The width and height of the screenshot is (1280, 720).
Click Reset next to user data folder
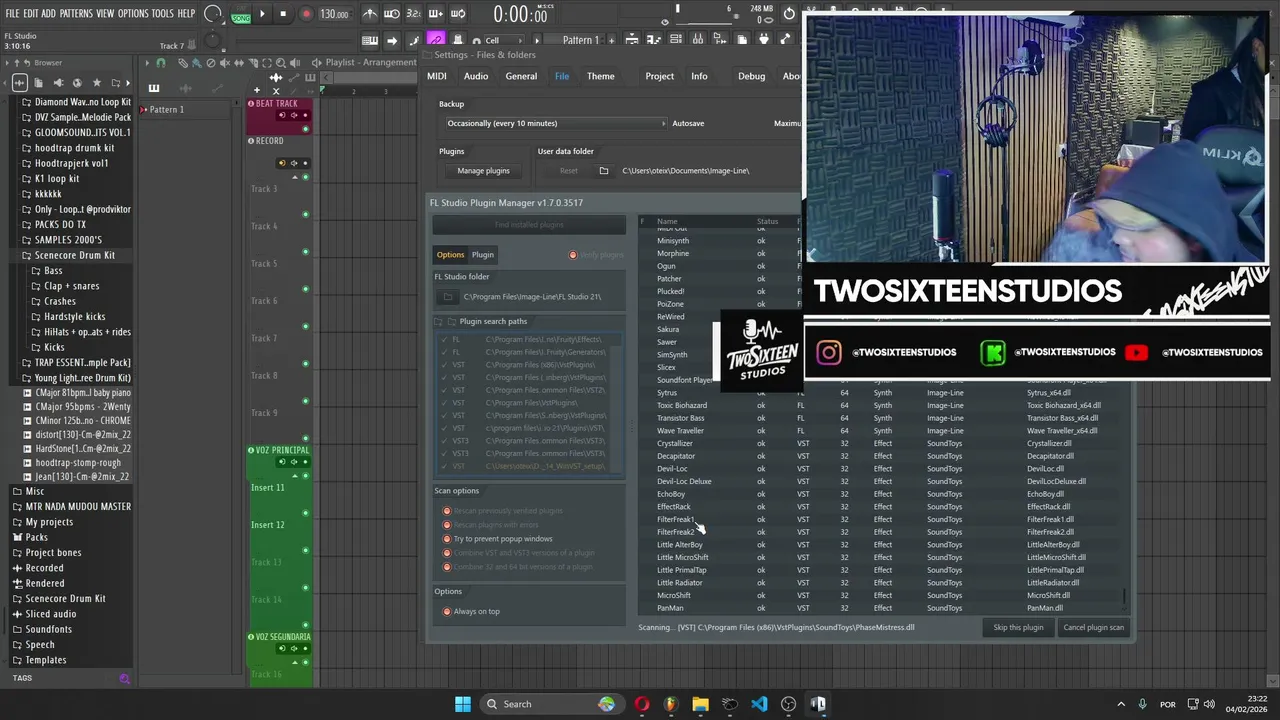pyautogui.click(x=568, y=171)
